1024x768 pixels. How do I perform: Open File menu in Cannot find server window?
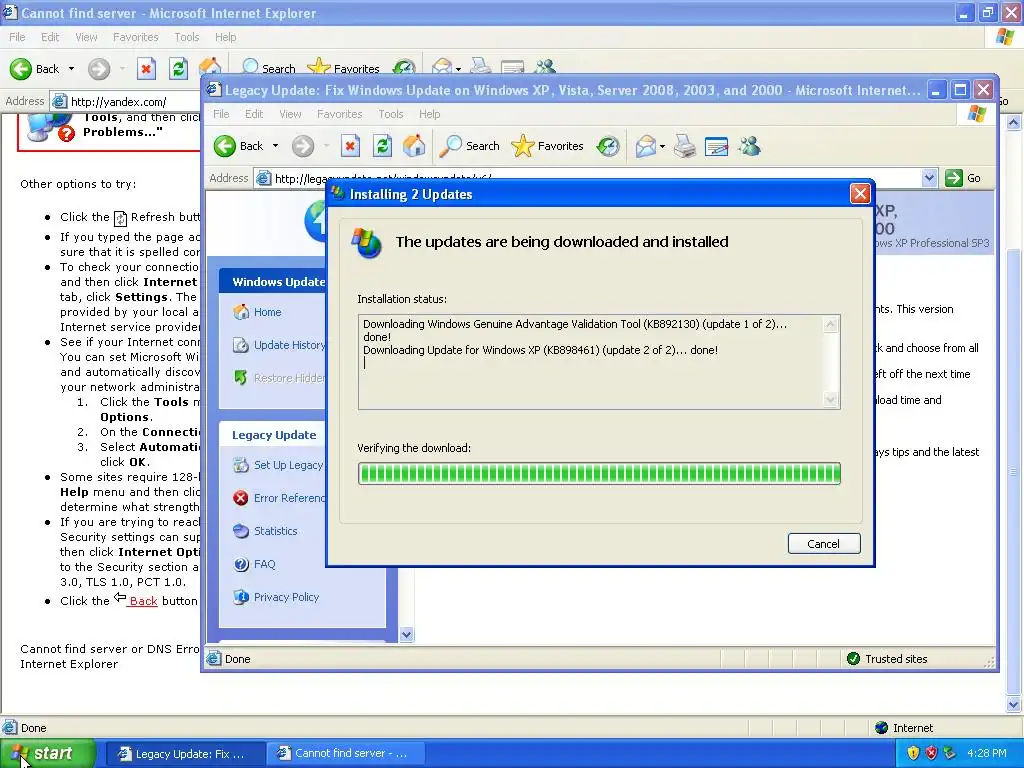[x=17, y=37]
